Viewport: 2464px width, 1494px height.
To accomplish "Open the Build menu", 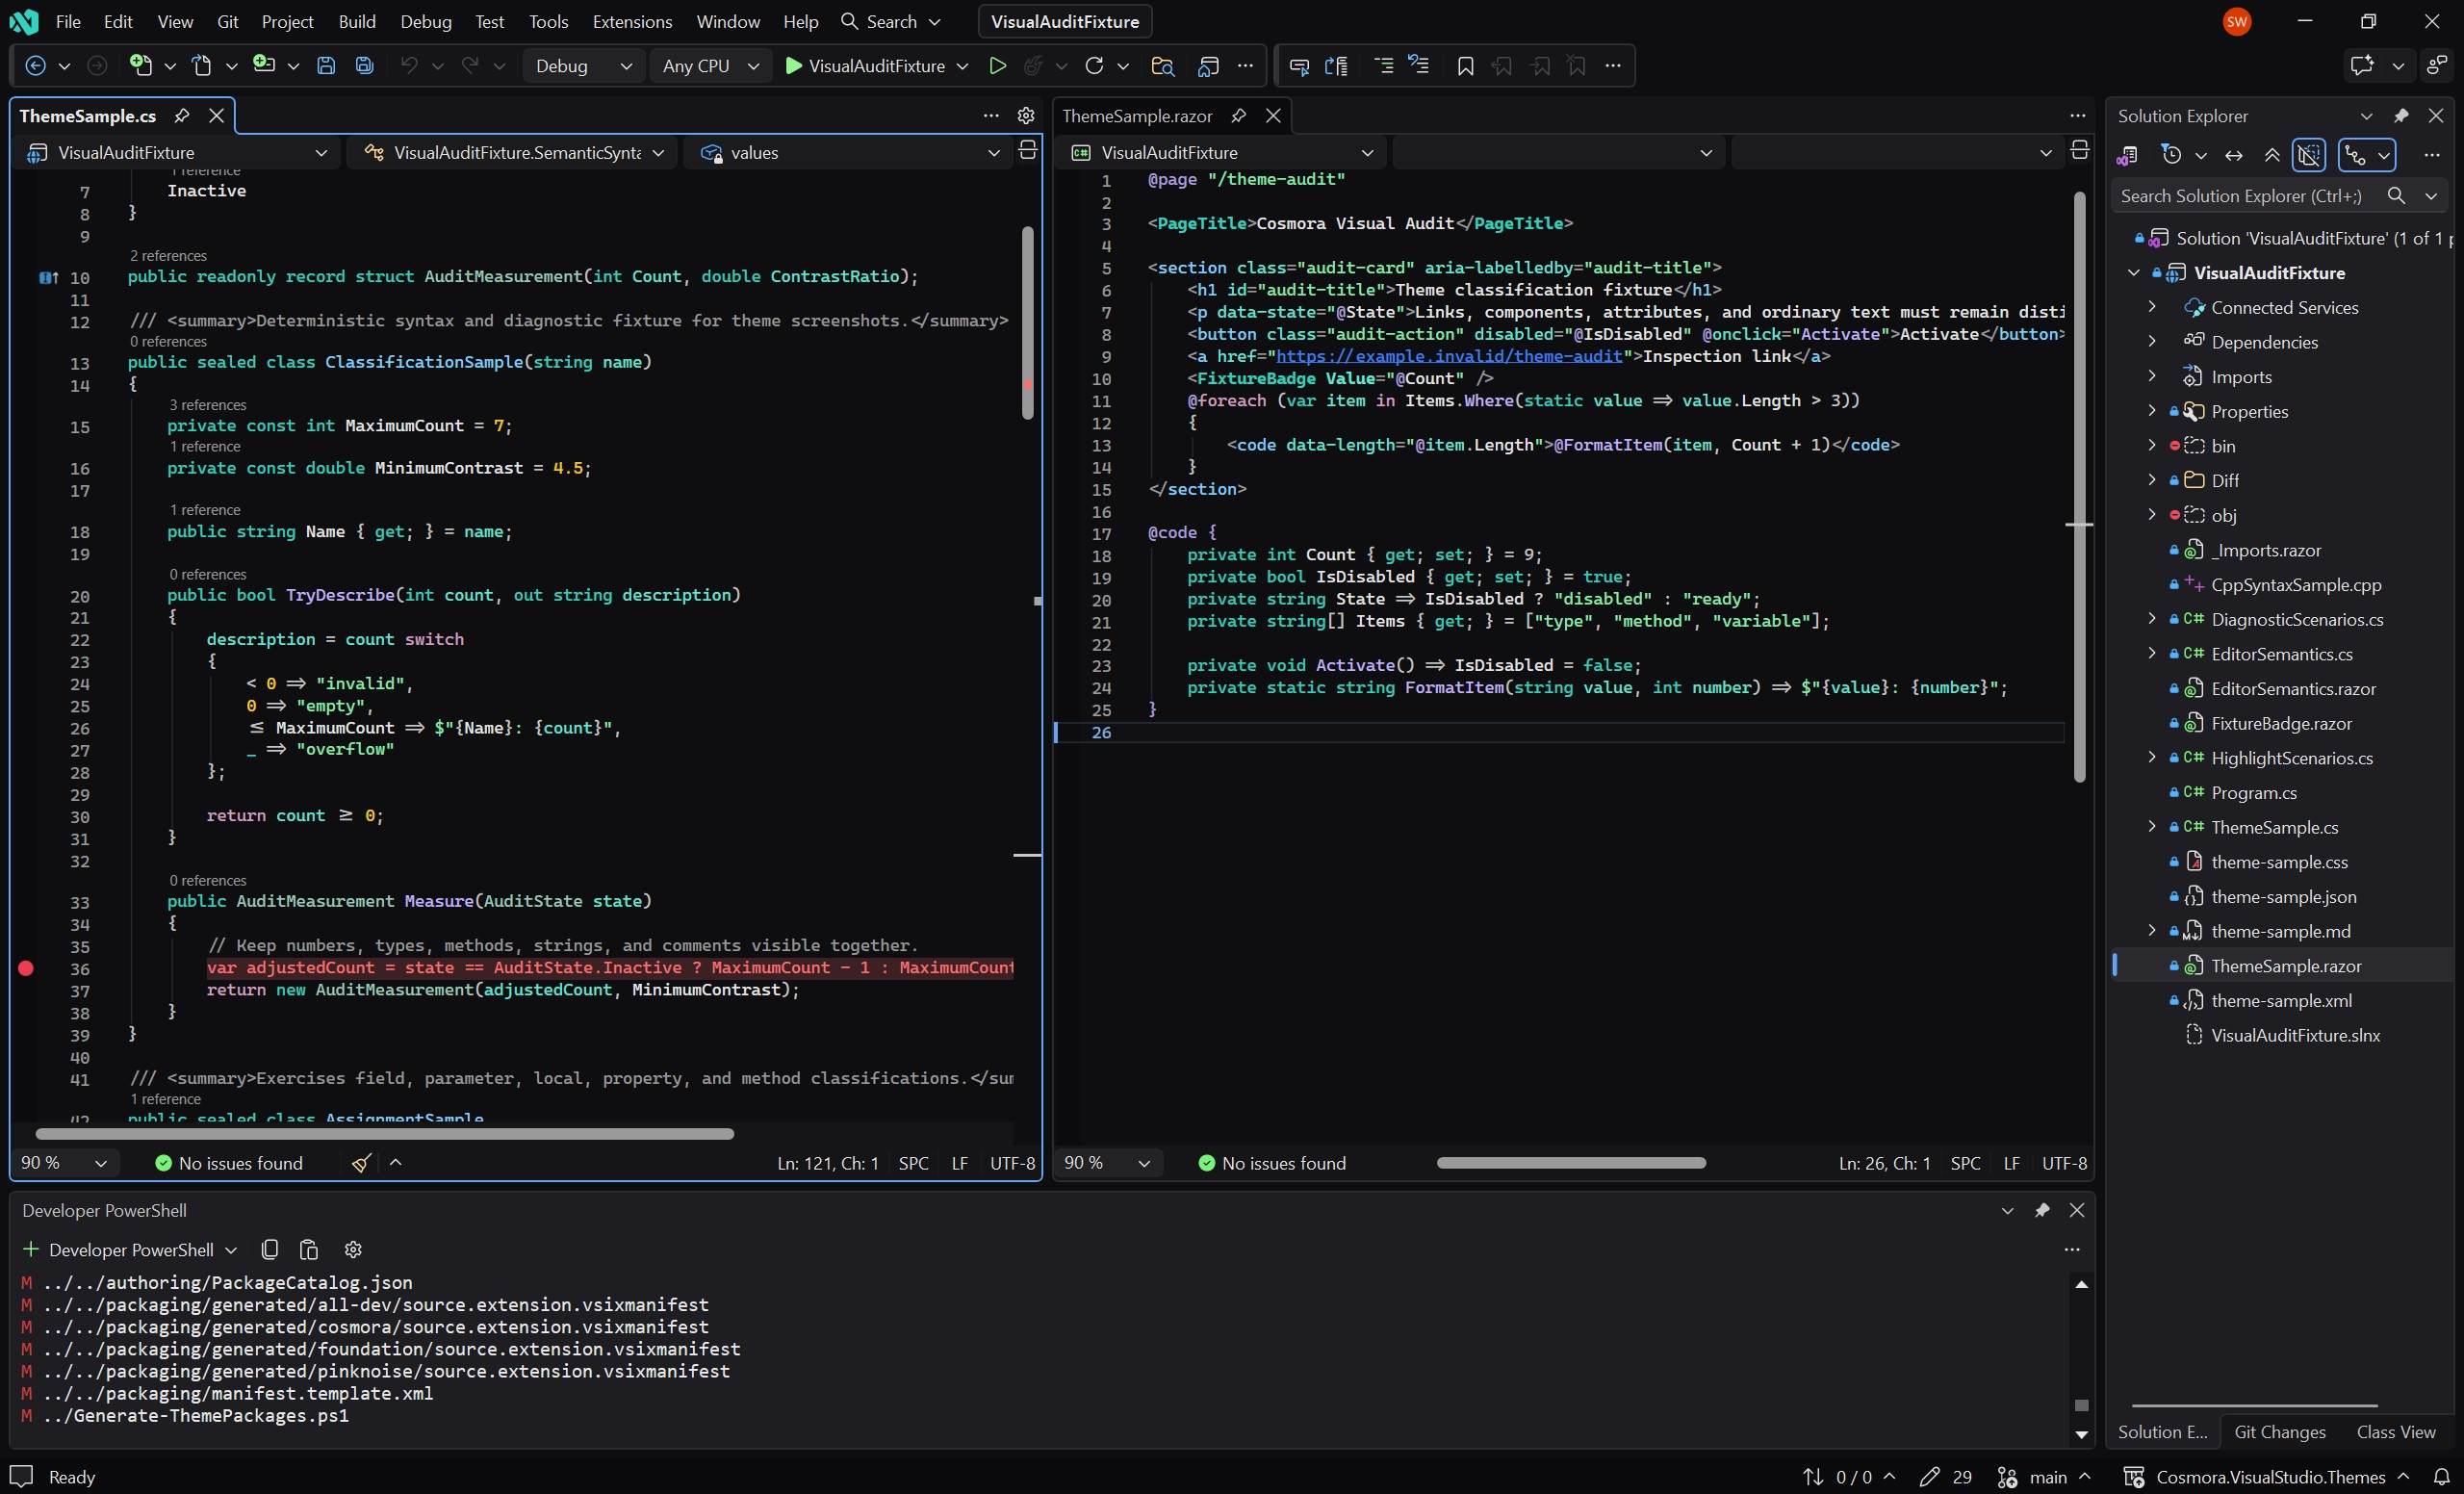I will pos(357,21).
